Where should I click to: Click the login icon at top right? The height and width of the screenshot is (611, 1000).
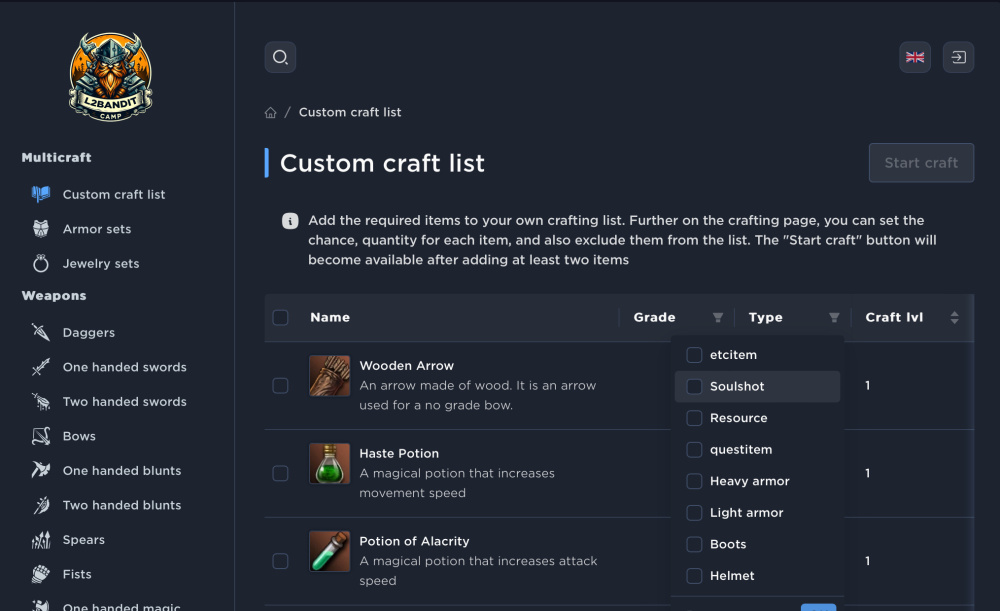958,57
